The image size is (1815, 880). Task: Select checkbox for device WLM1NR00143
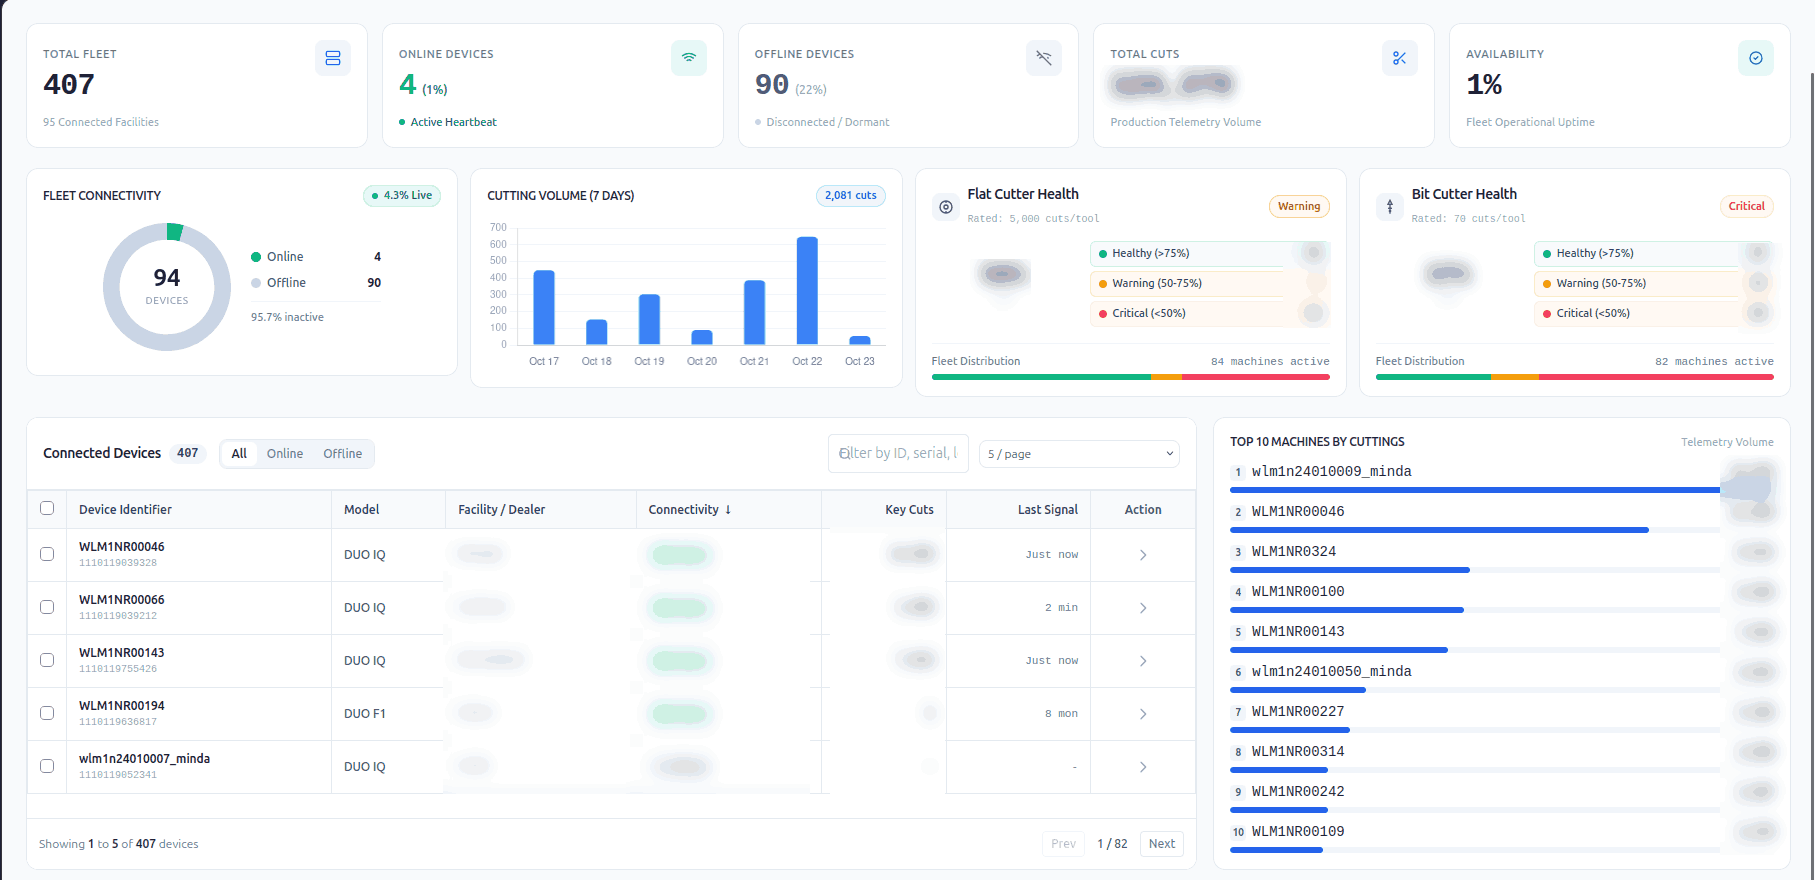pos(47,660)
